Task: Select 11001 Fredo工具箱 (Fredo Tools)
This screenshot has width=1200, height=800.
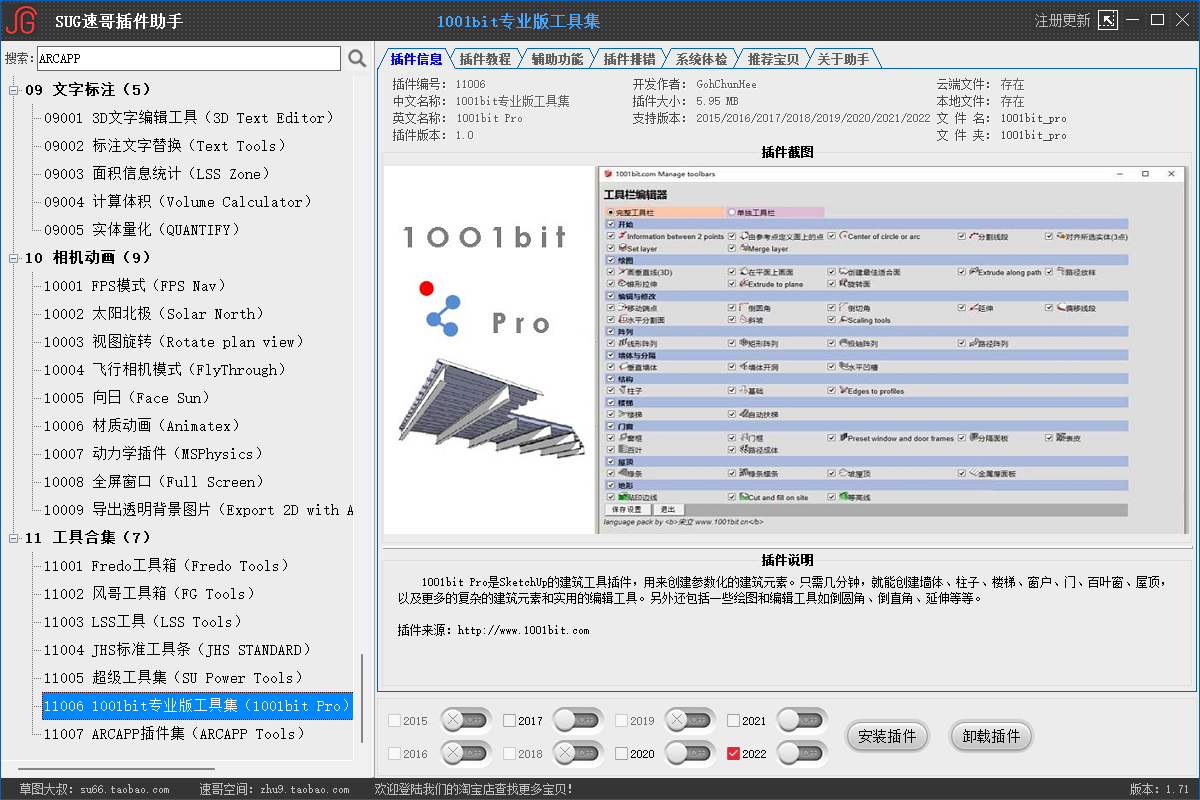Action: [166, 566]
